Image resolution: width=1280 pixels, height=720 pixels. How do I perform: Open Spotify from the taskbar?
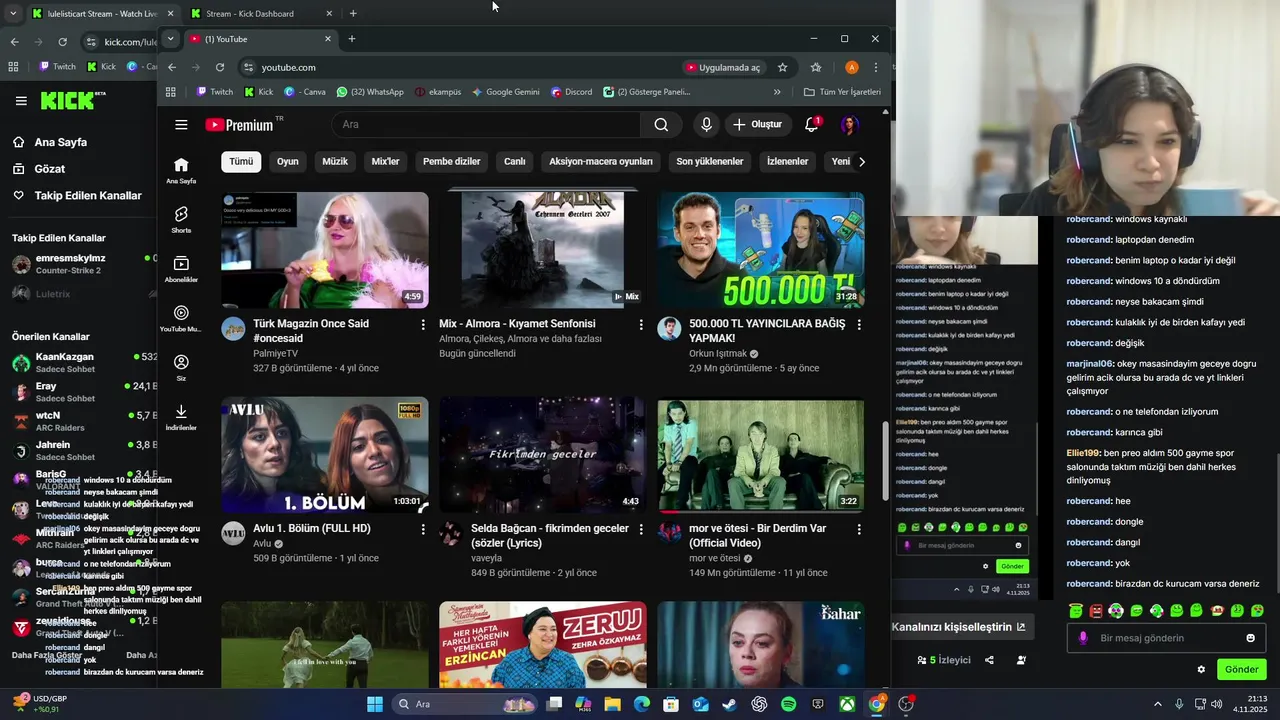pos(788,704)
